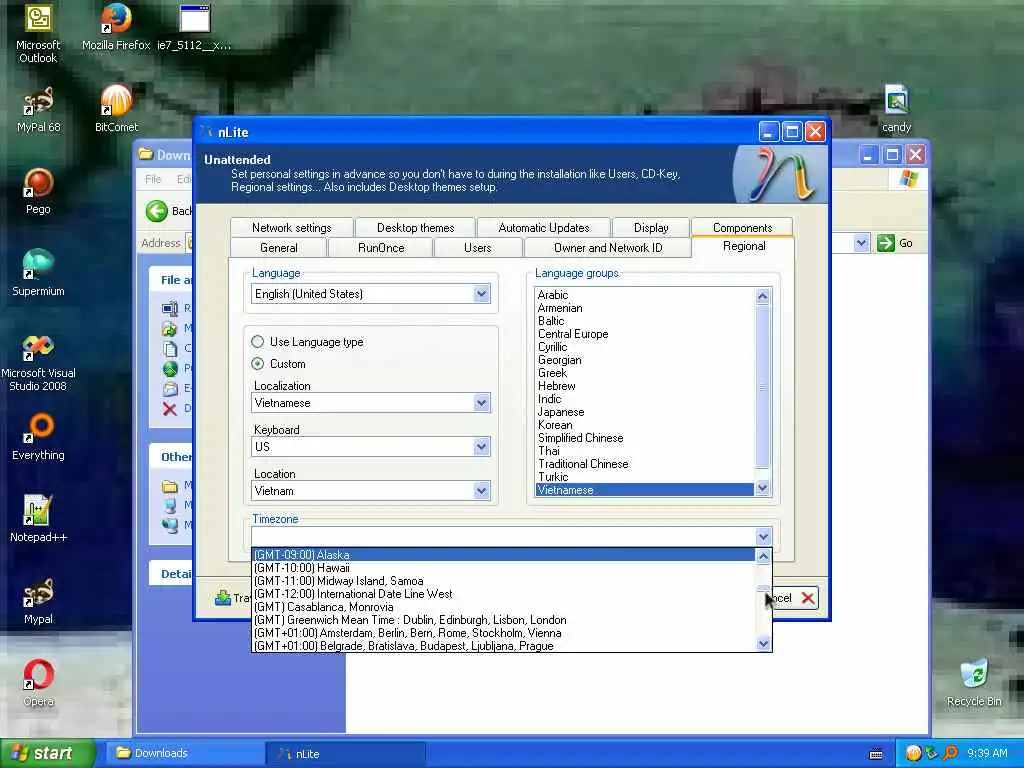Screen dimensions: 1024x768
Task: Choose (GMT+01:00) Belgrade, Bratislava timezone
Action: (x=503, y=645)
